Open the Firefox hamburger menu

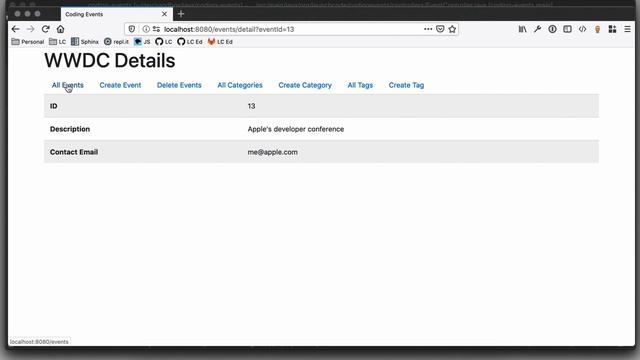627,29
